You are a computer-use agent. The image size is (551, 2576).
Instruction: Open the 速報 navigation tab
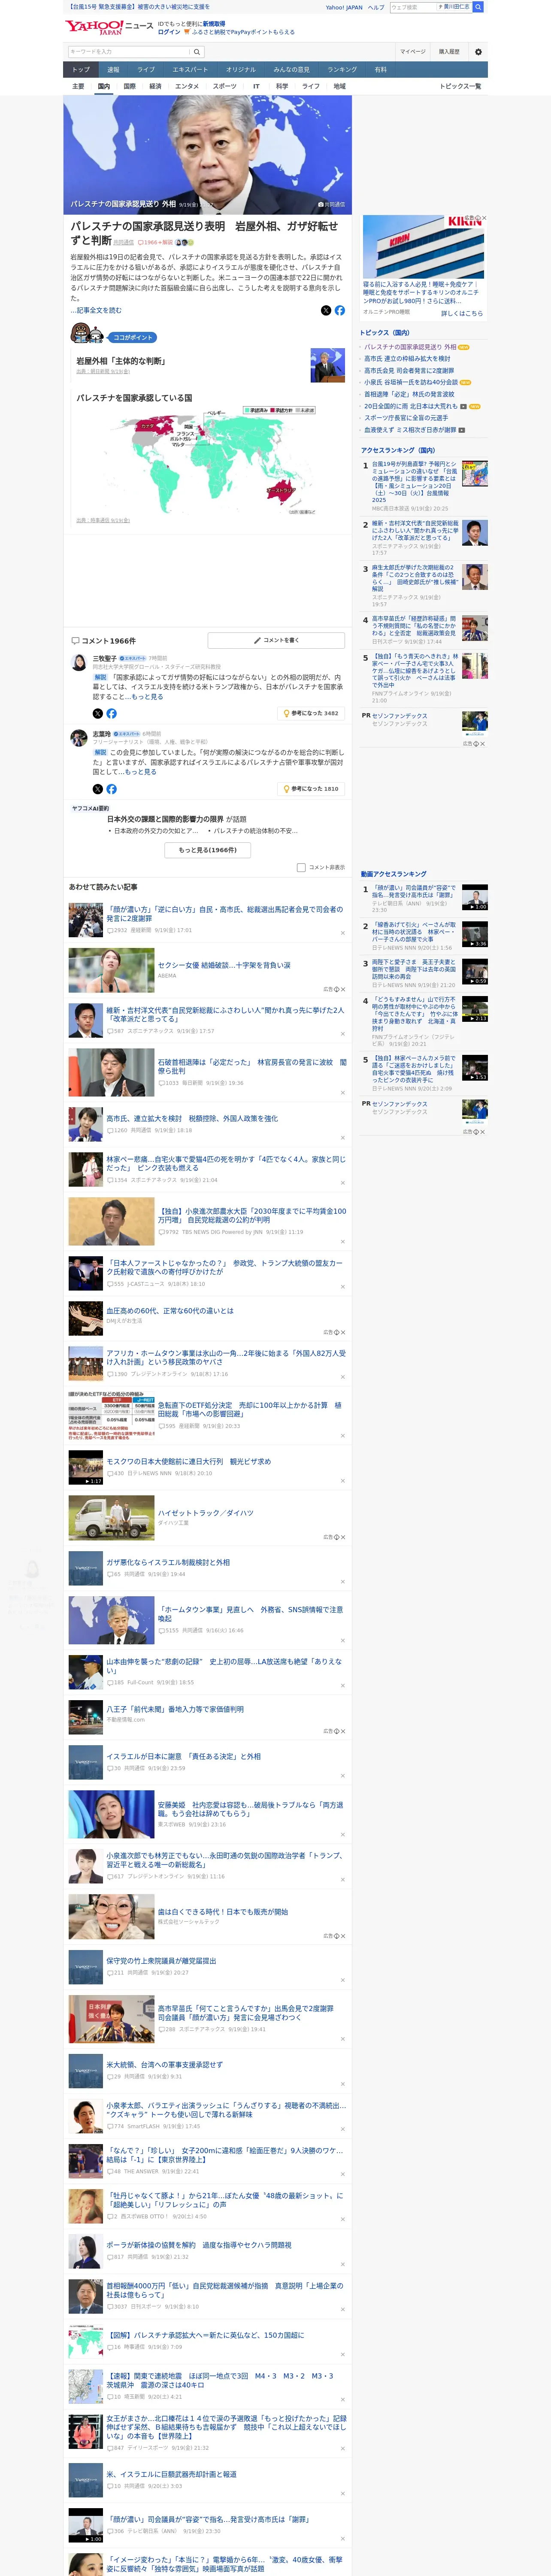tap(113, 70)
